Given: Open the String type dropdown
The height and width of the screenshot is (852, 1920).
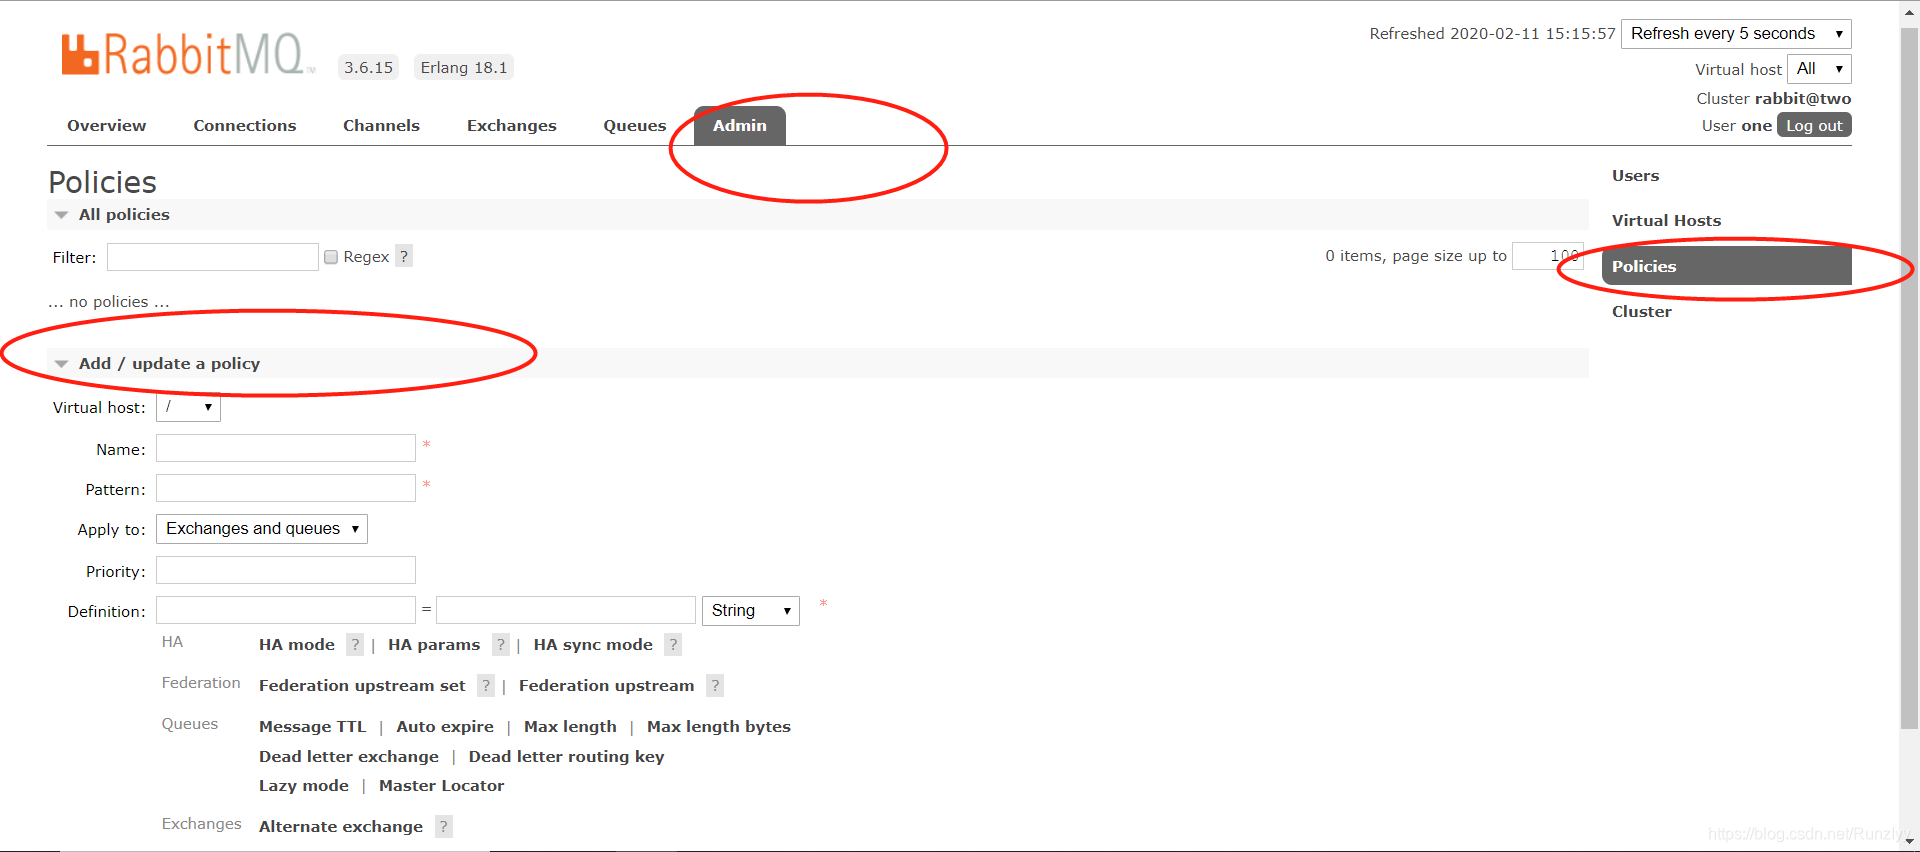Looking at the screenshot, I should (751, 611).
